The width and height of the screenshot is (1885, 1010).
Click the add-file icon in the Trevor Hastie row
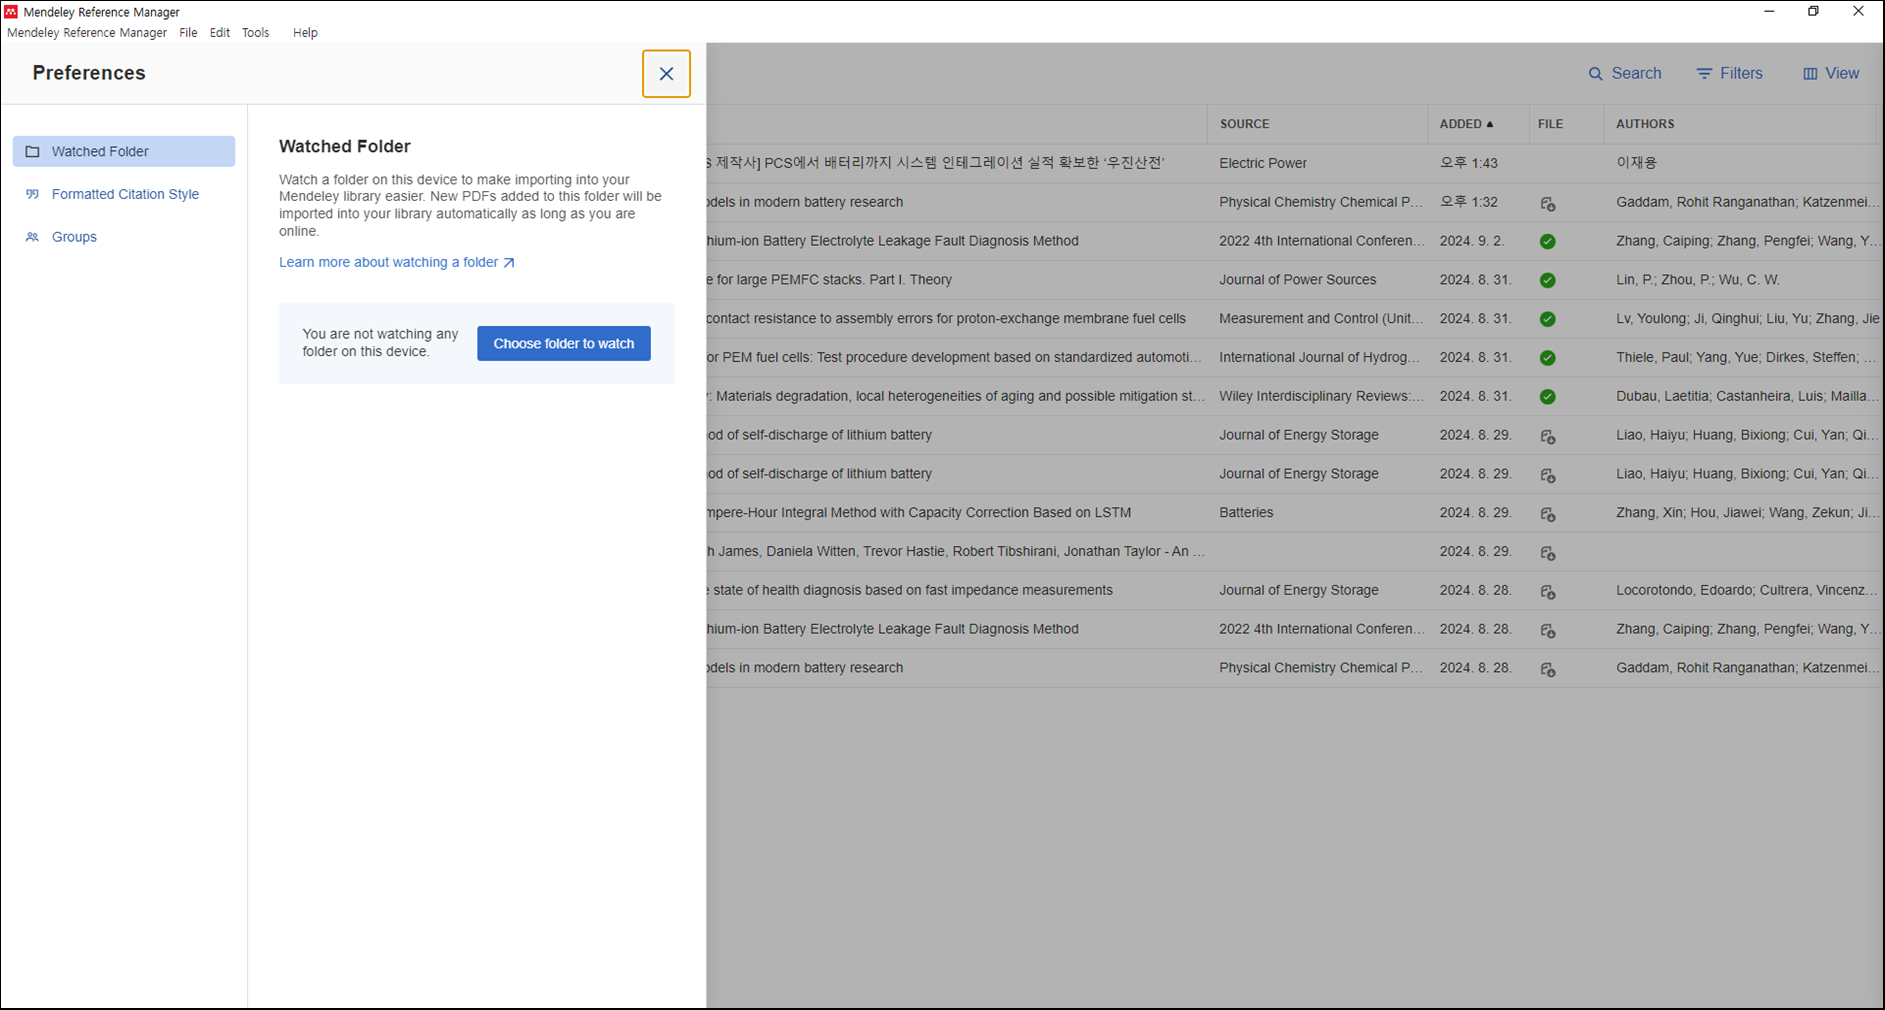pos(1548,553)
